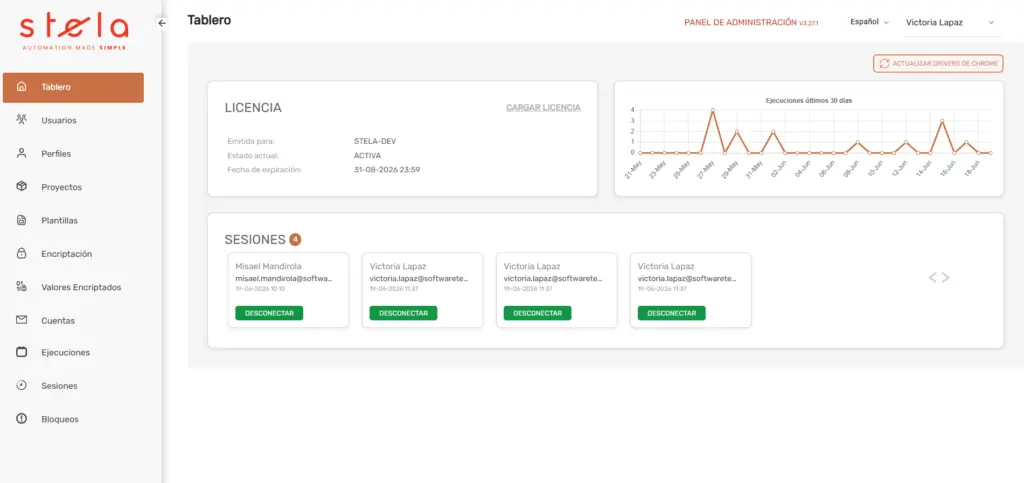The width and height of the screenshot is (1024, 483).
Task: Click the Estado actual label
Action: pos(253,155)
